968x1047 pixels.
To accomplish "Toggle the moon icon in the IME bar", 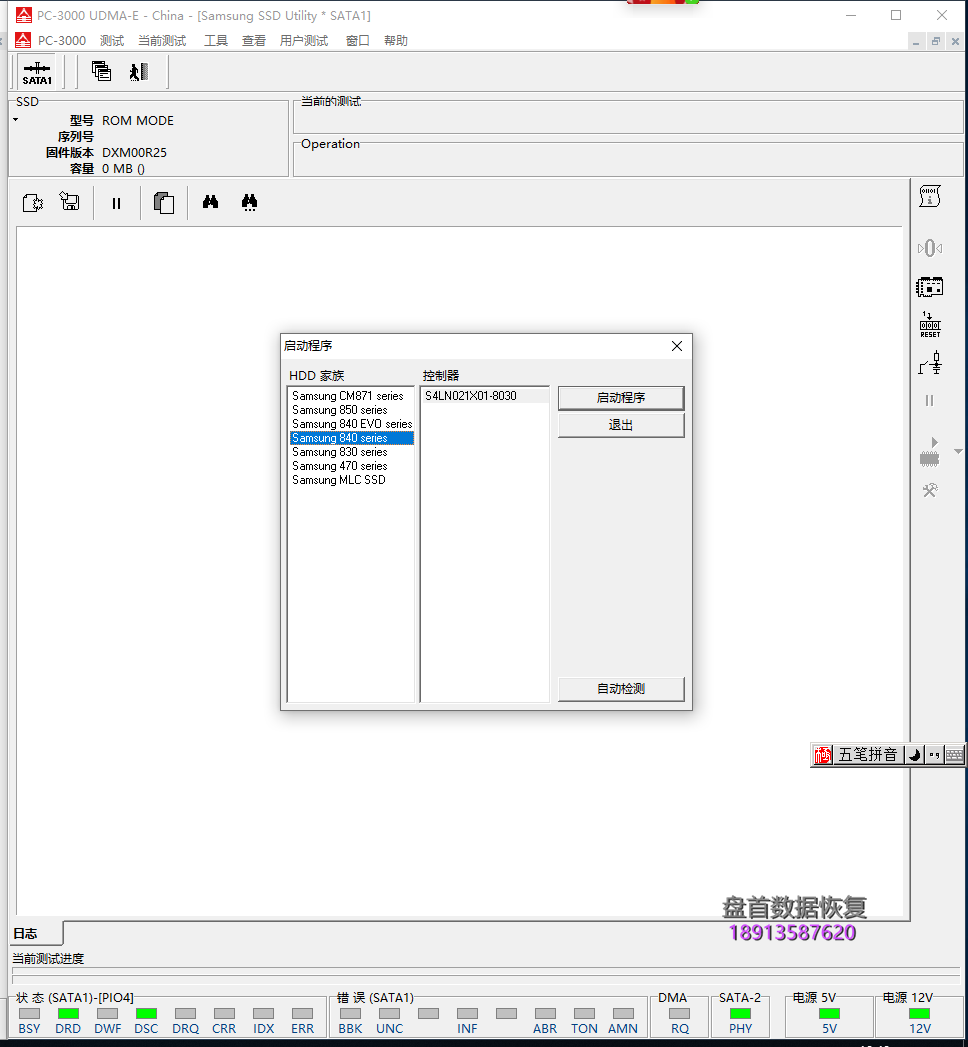I will [x=914, y=755].
